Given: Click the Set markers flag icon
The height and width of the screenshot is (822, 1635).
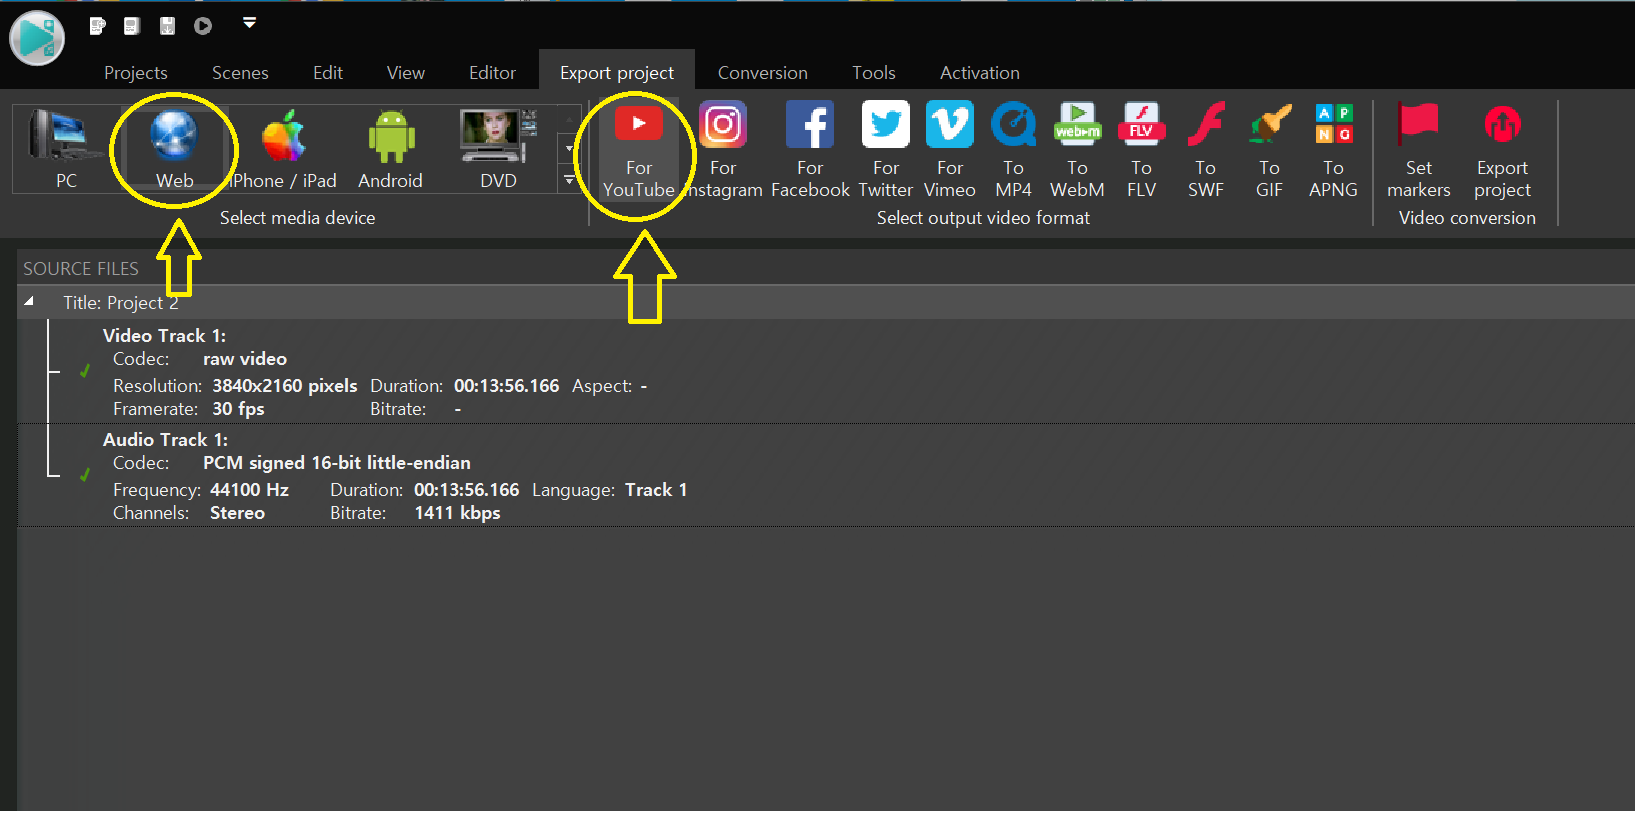Looking at the screenshot, I should [x=1418, y=125].
